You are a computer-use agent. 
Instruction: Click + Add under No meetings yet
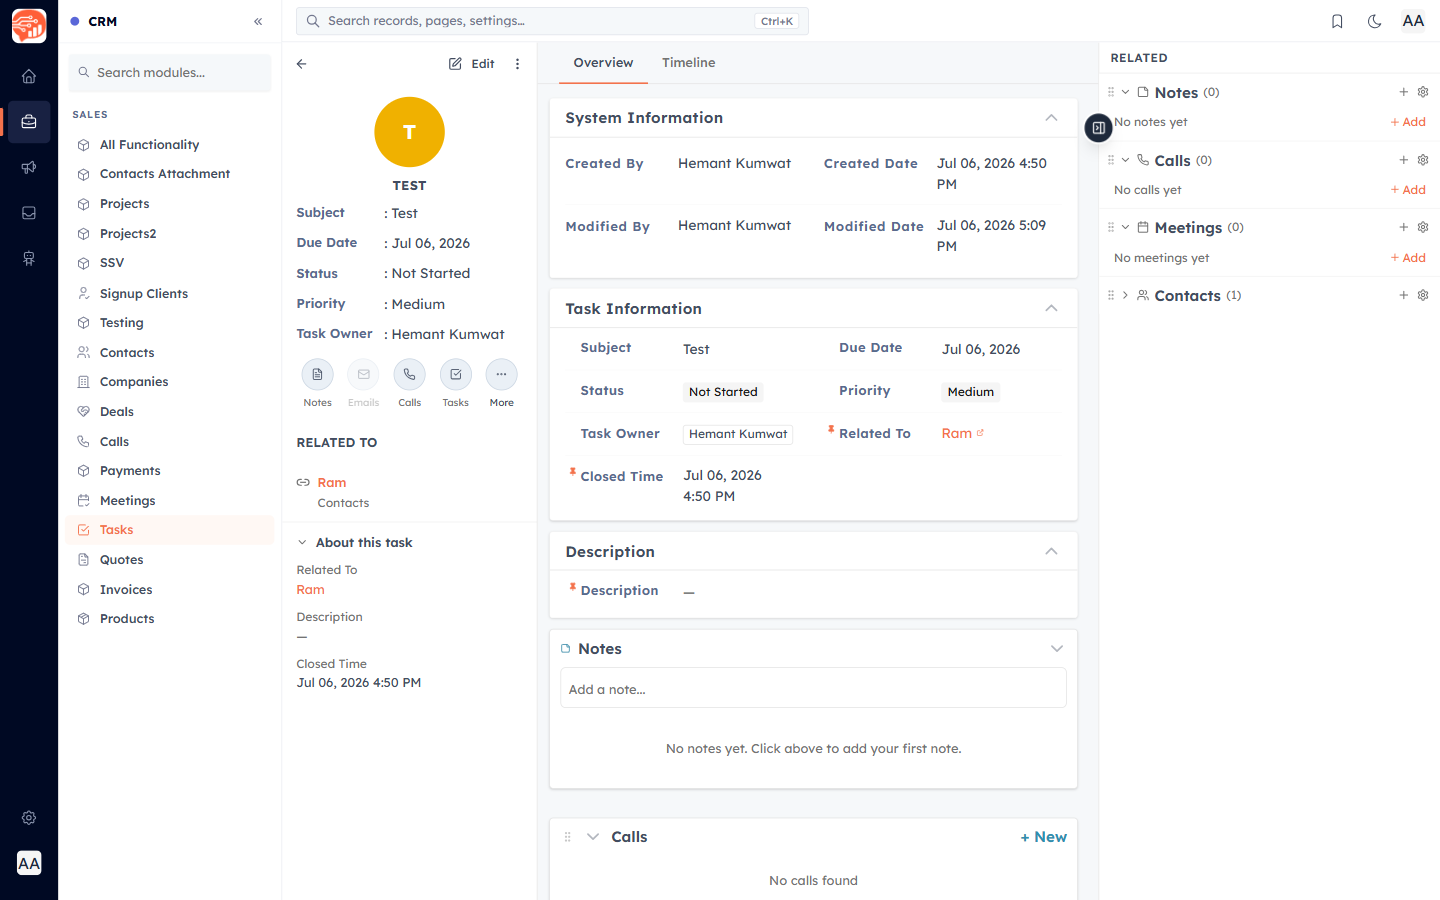click(1408, 258)
